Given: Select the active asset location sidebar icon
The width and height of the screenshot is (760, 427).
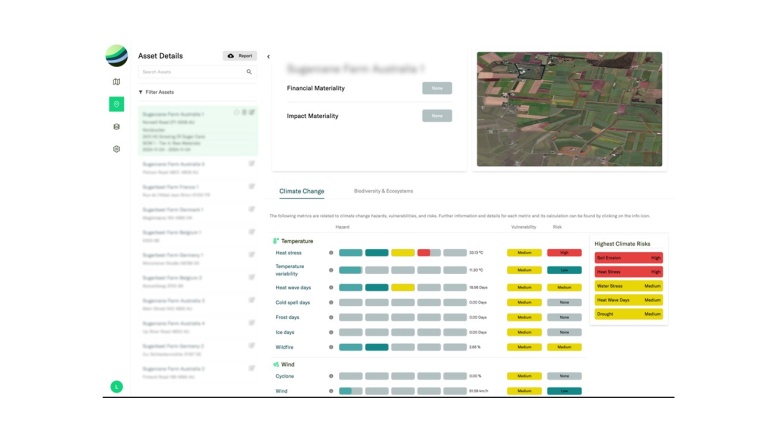Looking at the screenshot, I should (x=116, y=104).
